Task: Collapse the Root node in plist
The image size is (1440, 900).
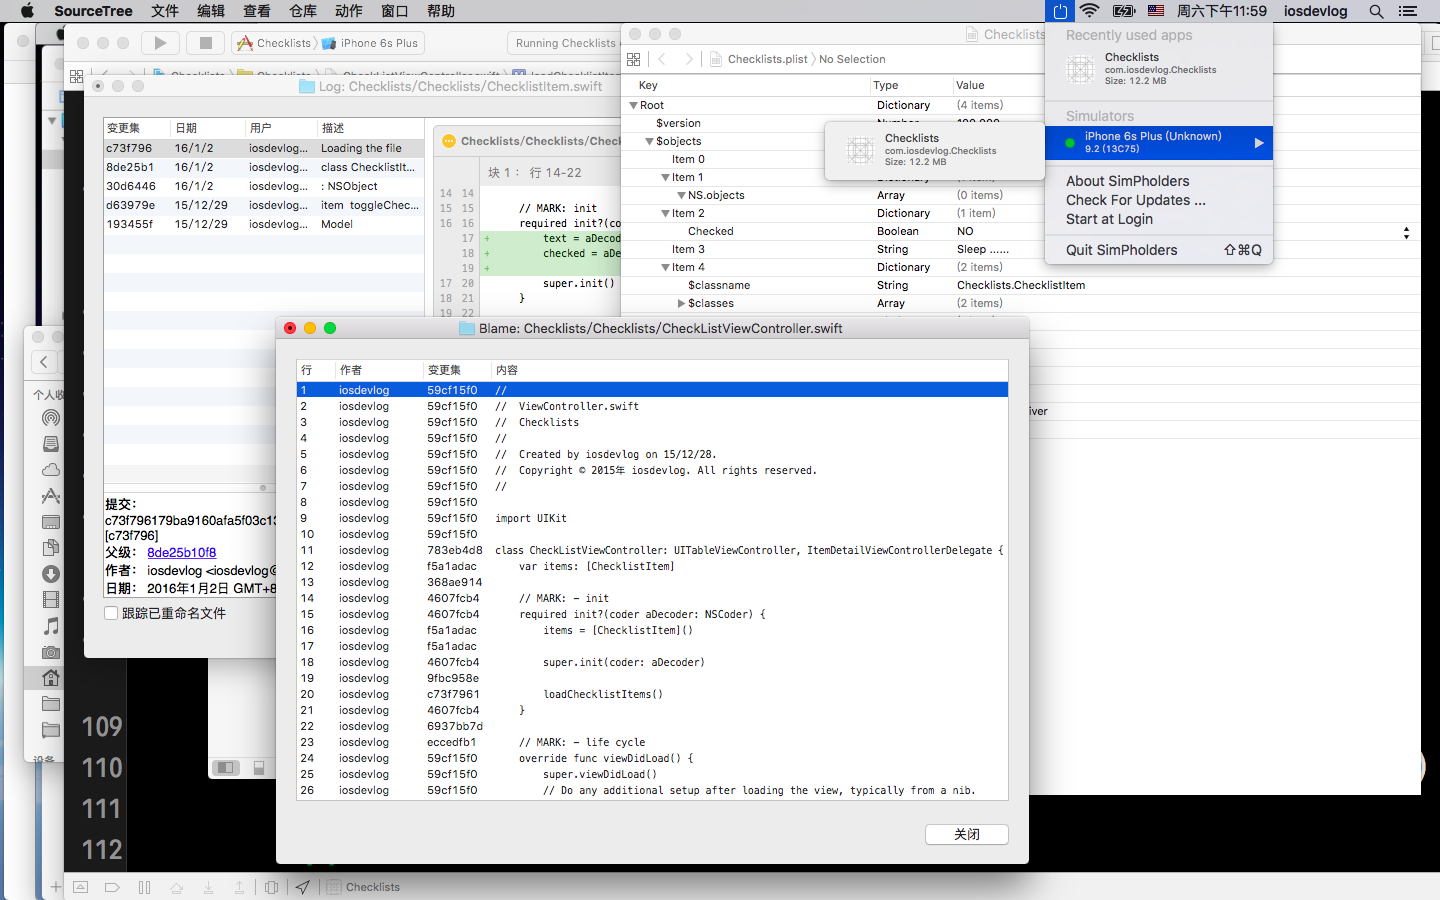Action: click(x=633, y=105)
